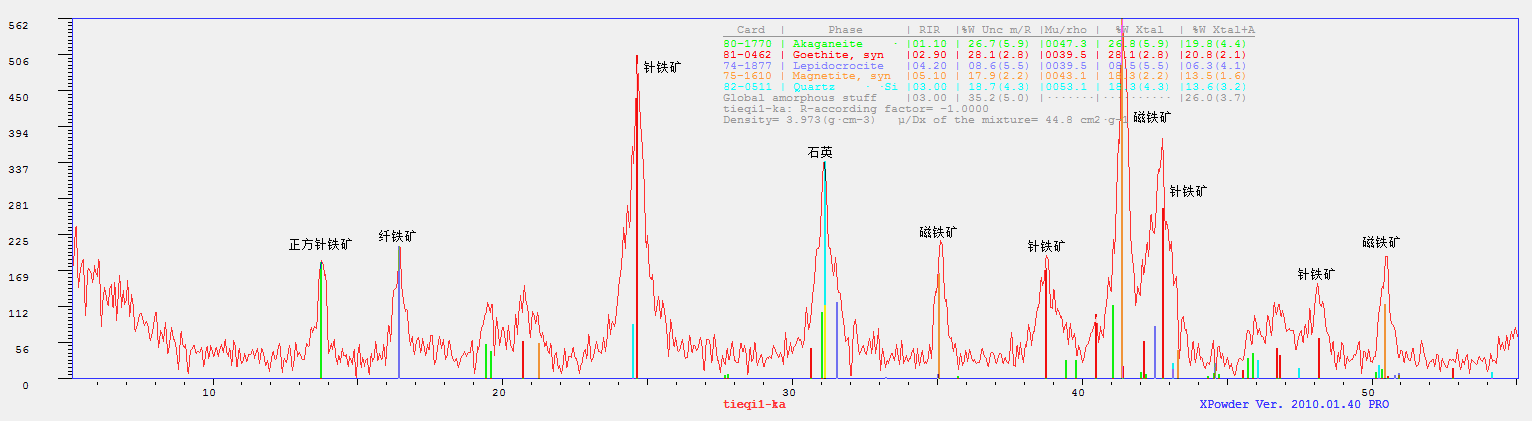Click the Card column header
Image resolution: width=1532 pixels, height=421 pixels.
(x=750, y=30)
